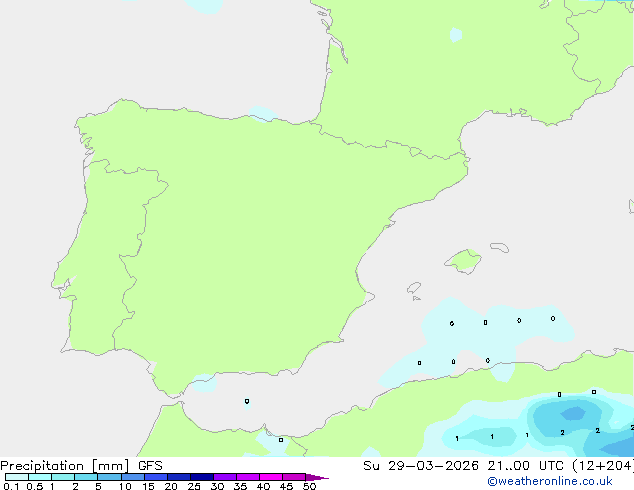Select the 2 mm legend swatch
This screenshot has height=490, width=634.
tap(86, 477)
